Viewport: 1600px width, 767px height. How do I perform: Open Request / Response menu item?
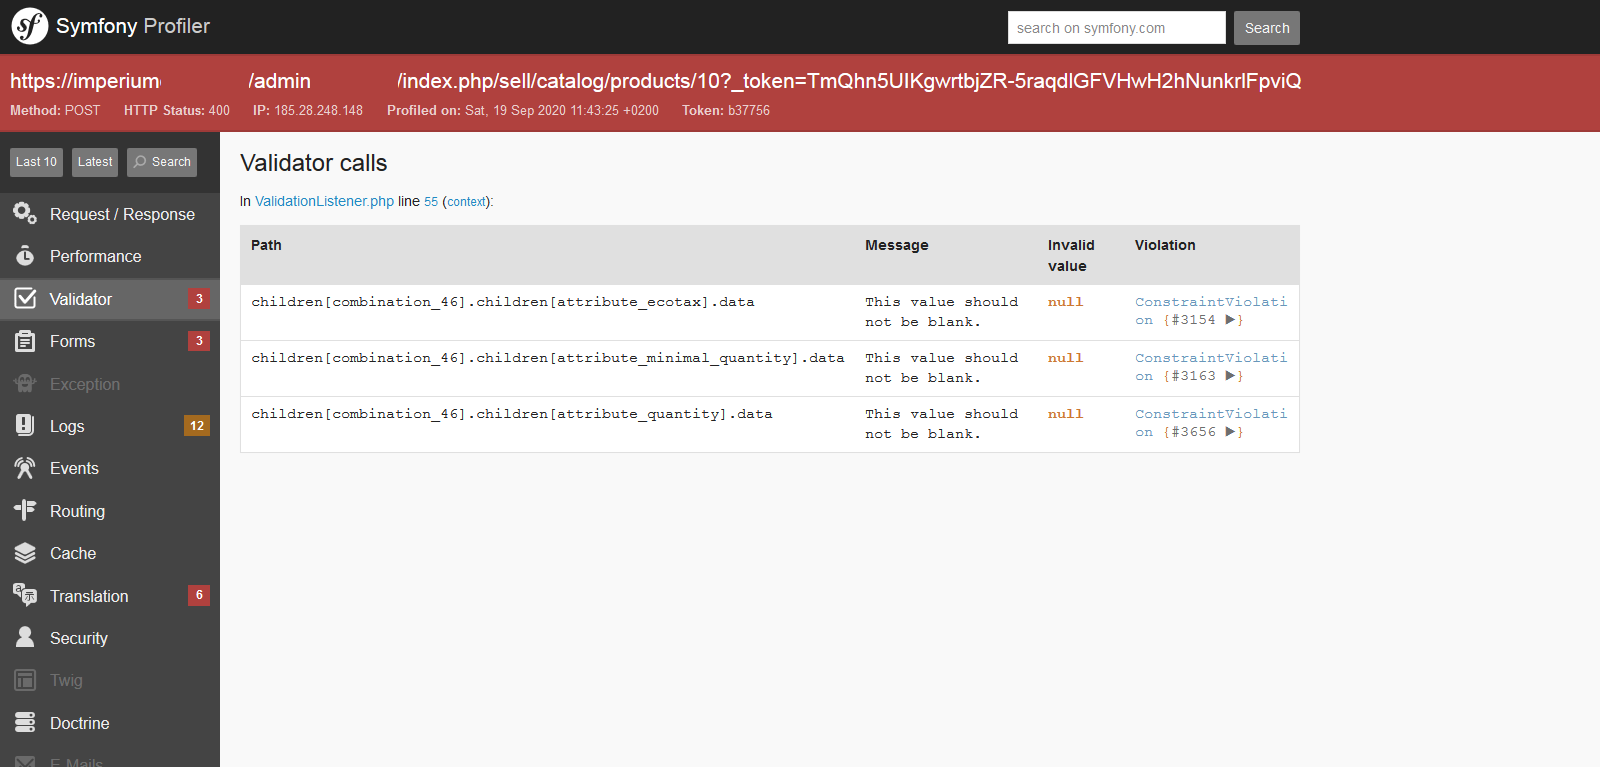coord(110,214)
